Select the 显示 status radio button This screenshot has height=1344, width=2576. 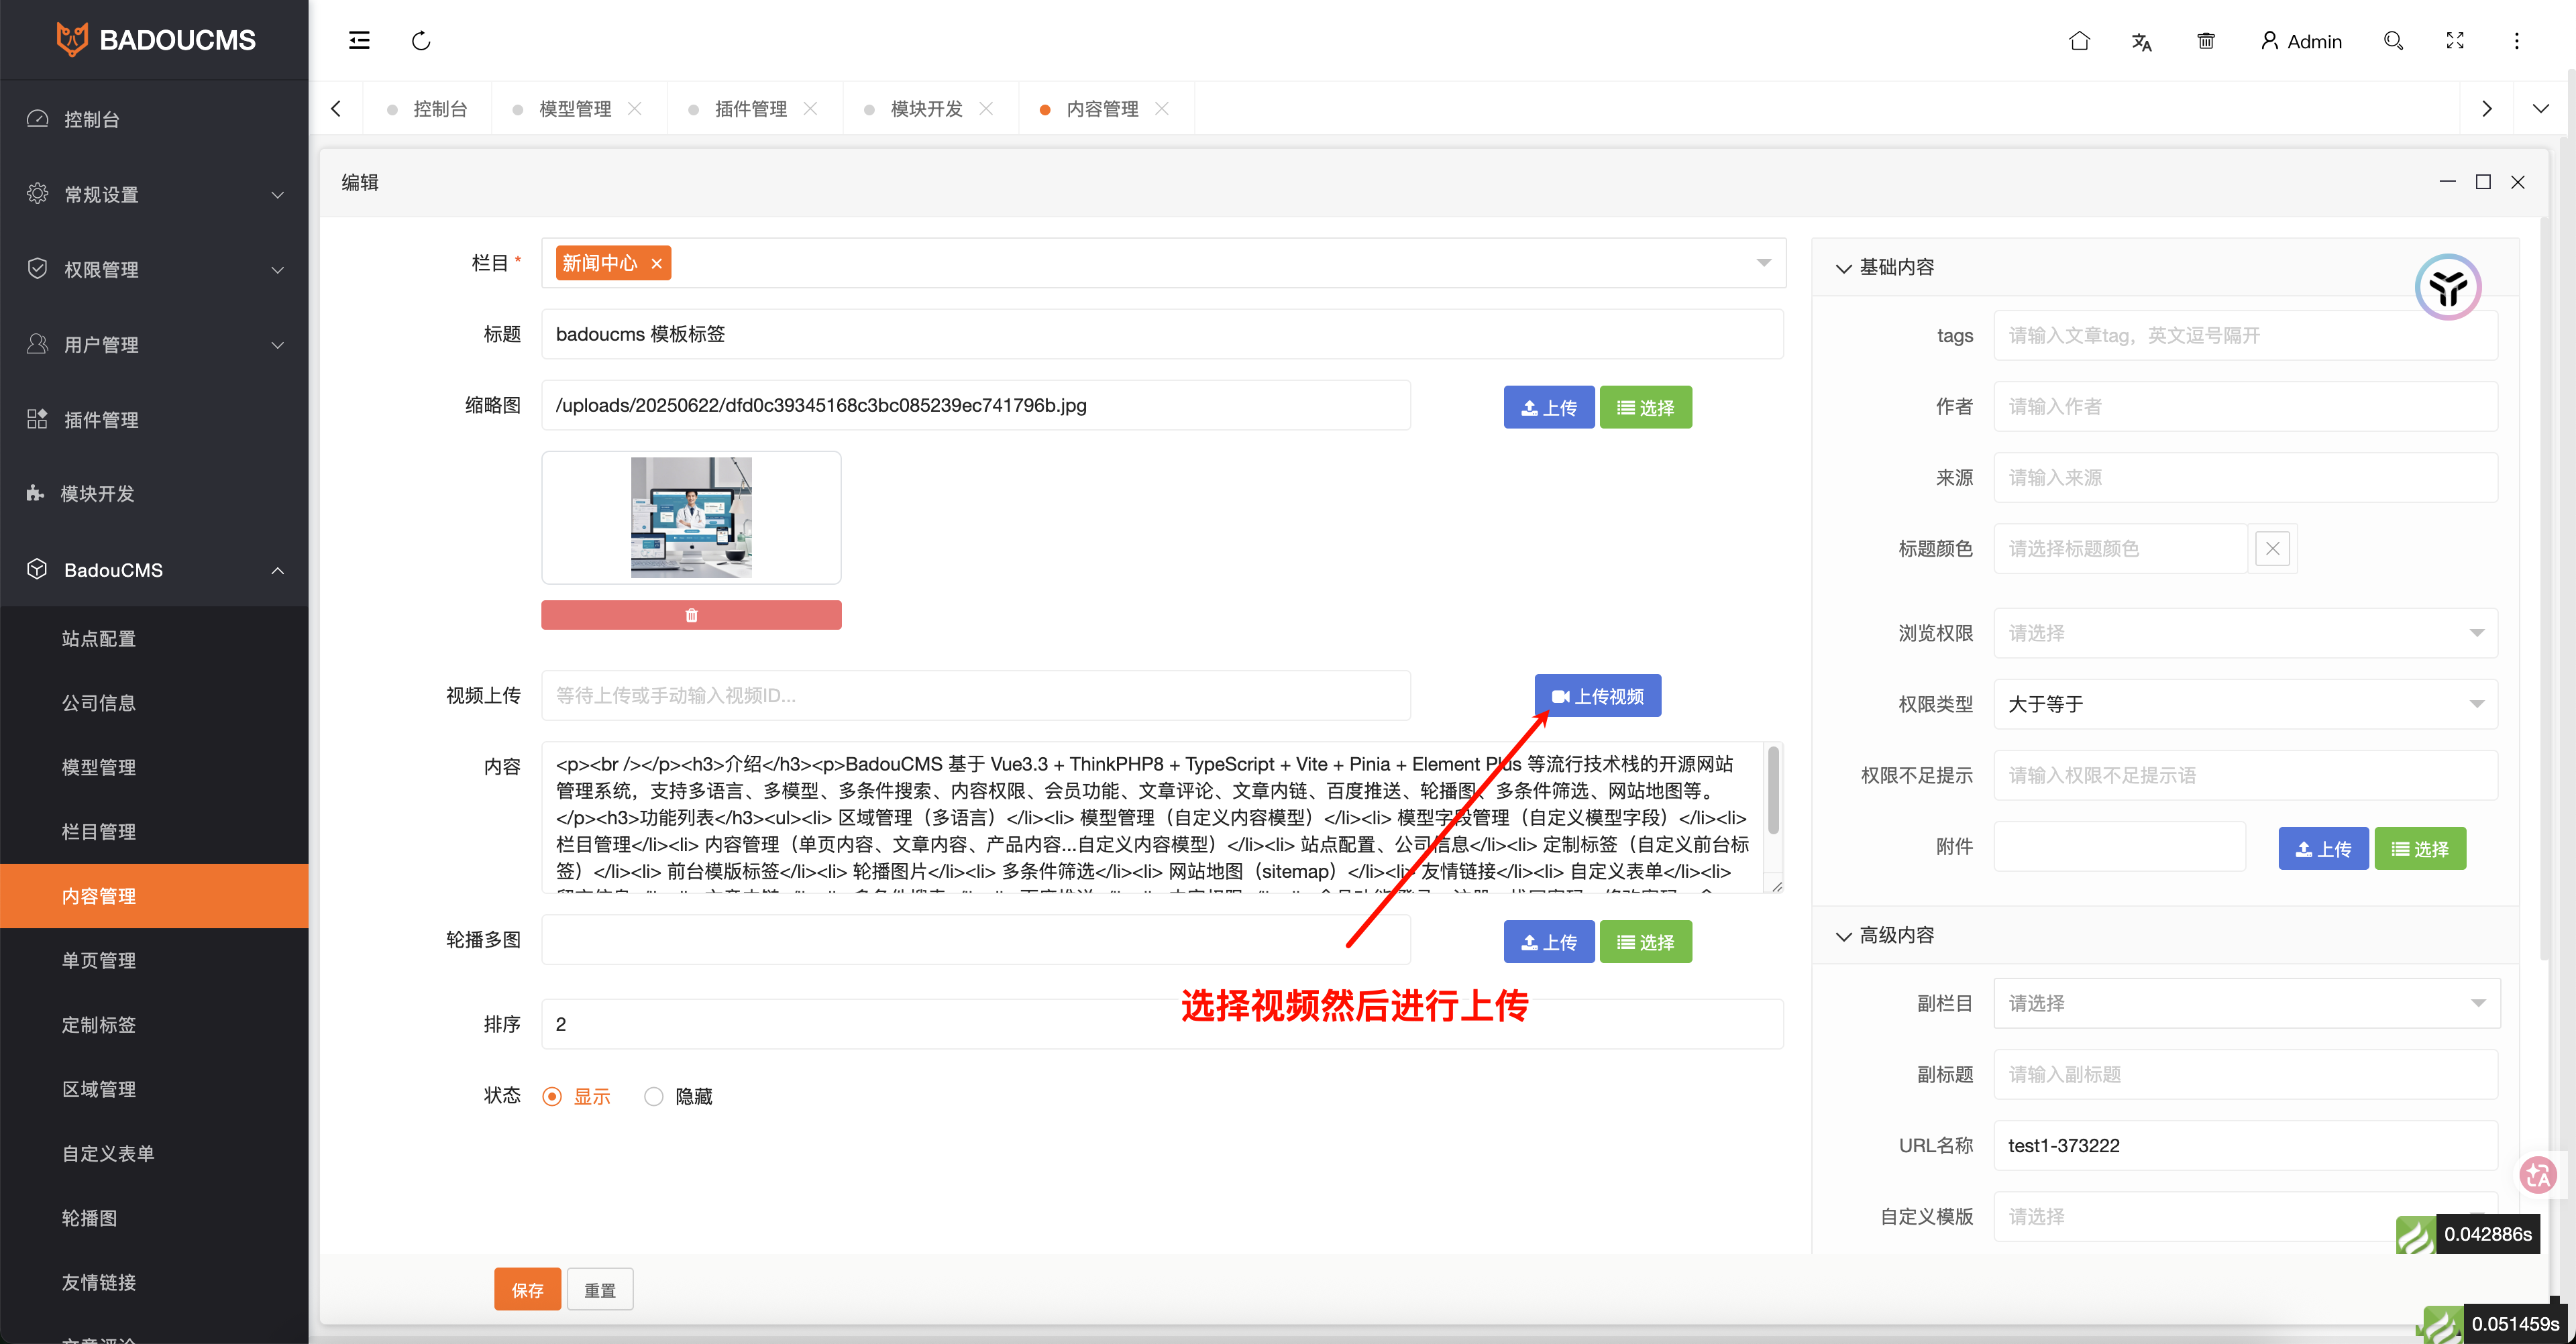click(x=553, y=1096)
